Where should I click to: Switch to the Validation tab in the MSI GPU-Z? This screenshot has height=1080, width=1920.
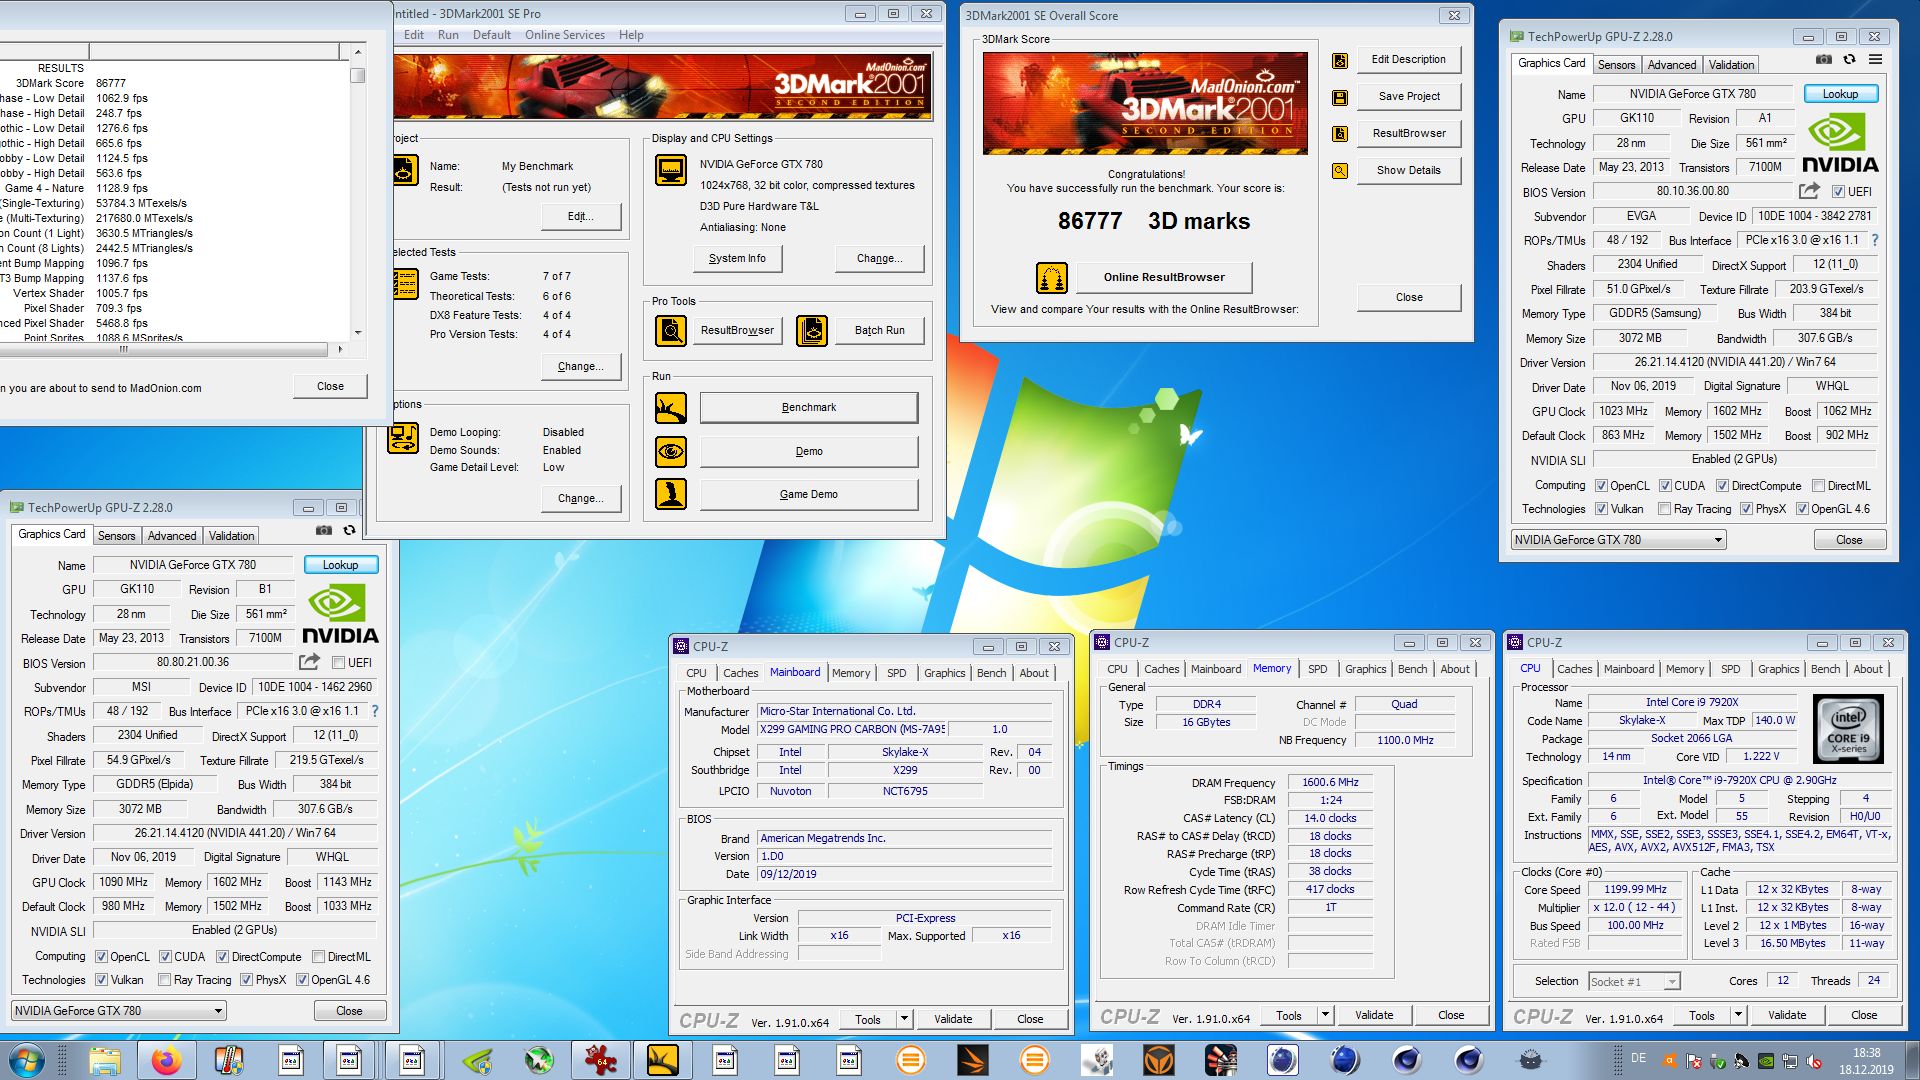click(231, 536)
